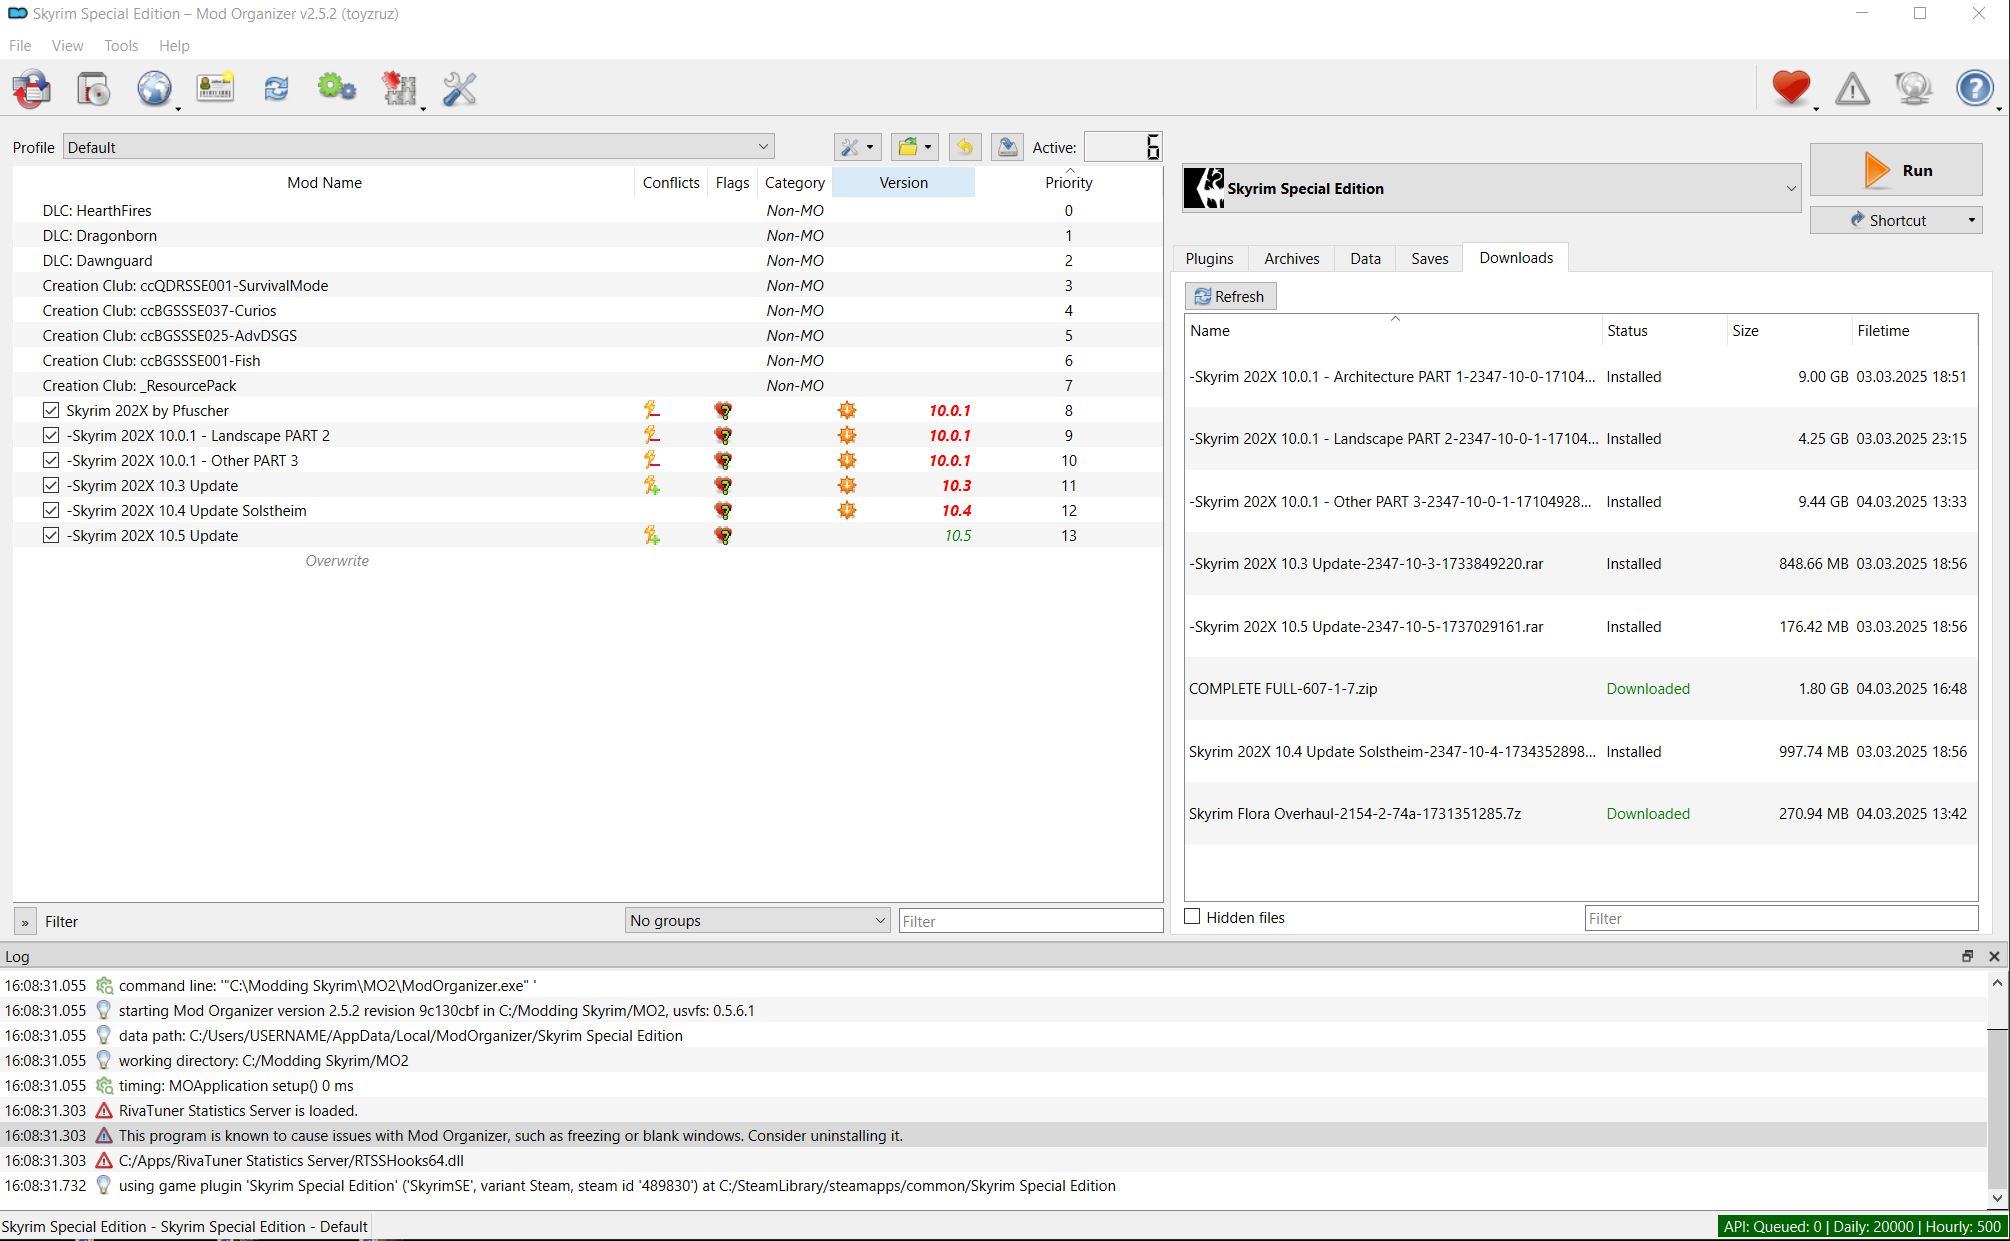Image resolution: width=2010 pixels, height=1241 pixels.
Task: Click the restore backup arrow icon
Action: (964, 147)
